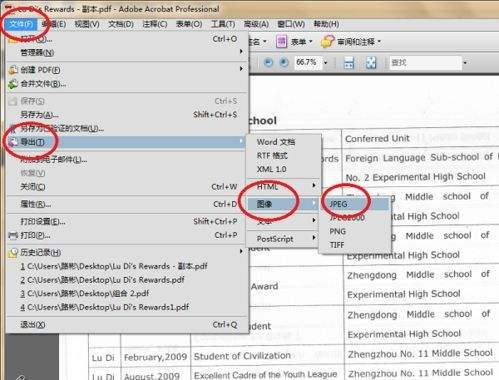Image resolution: width=499 pixels, height=380 pixels.
Task: Click the 历史记录 history icon
Action: (13, 253)
